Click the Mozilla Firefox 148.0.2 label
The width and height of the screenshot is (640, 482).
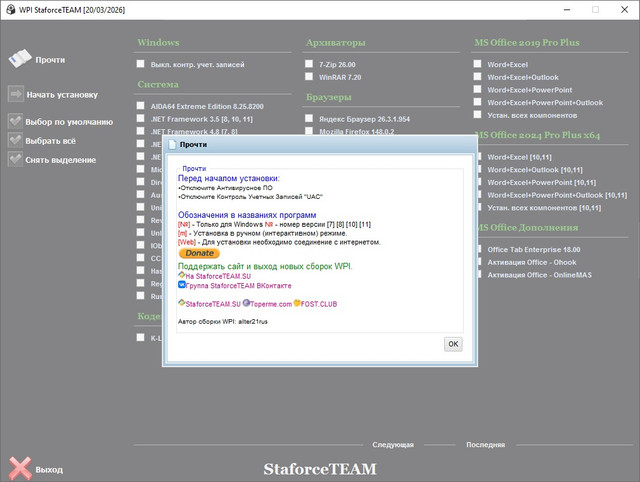(x=356, y=132)
